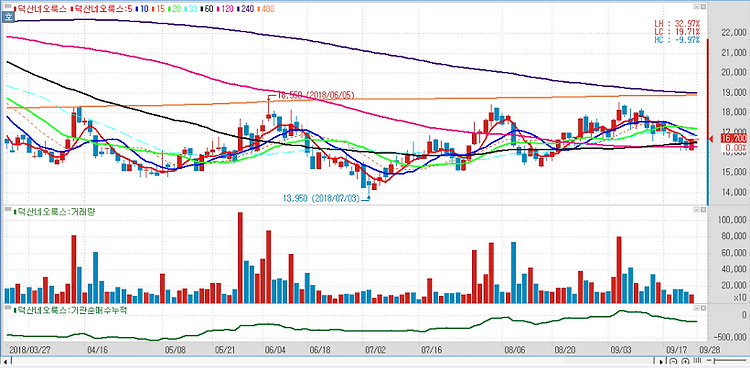The height and width of the screenshot is (368, 750).
Task: Click the gray handle icon of the price panel
Action: click(x=8, y=6)
